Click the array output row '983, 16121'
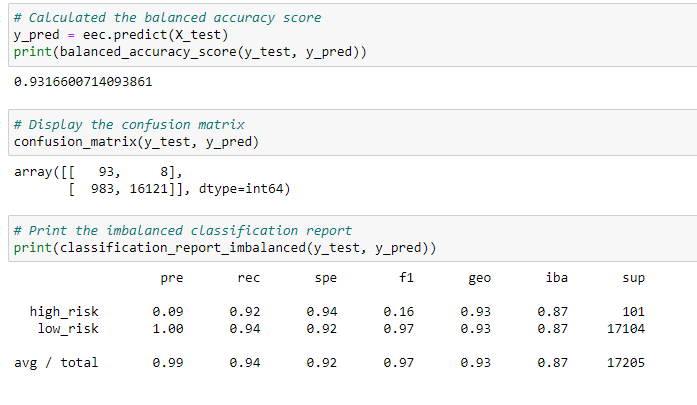Screen dimensions: 697x405 point(179,189)
